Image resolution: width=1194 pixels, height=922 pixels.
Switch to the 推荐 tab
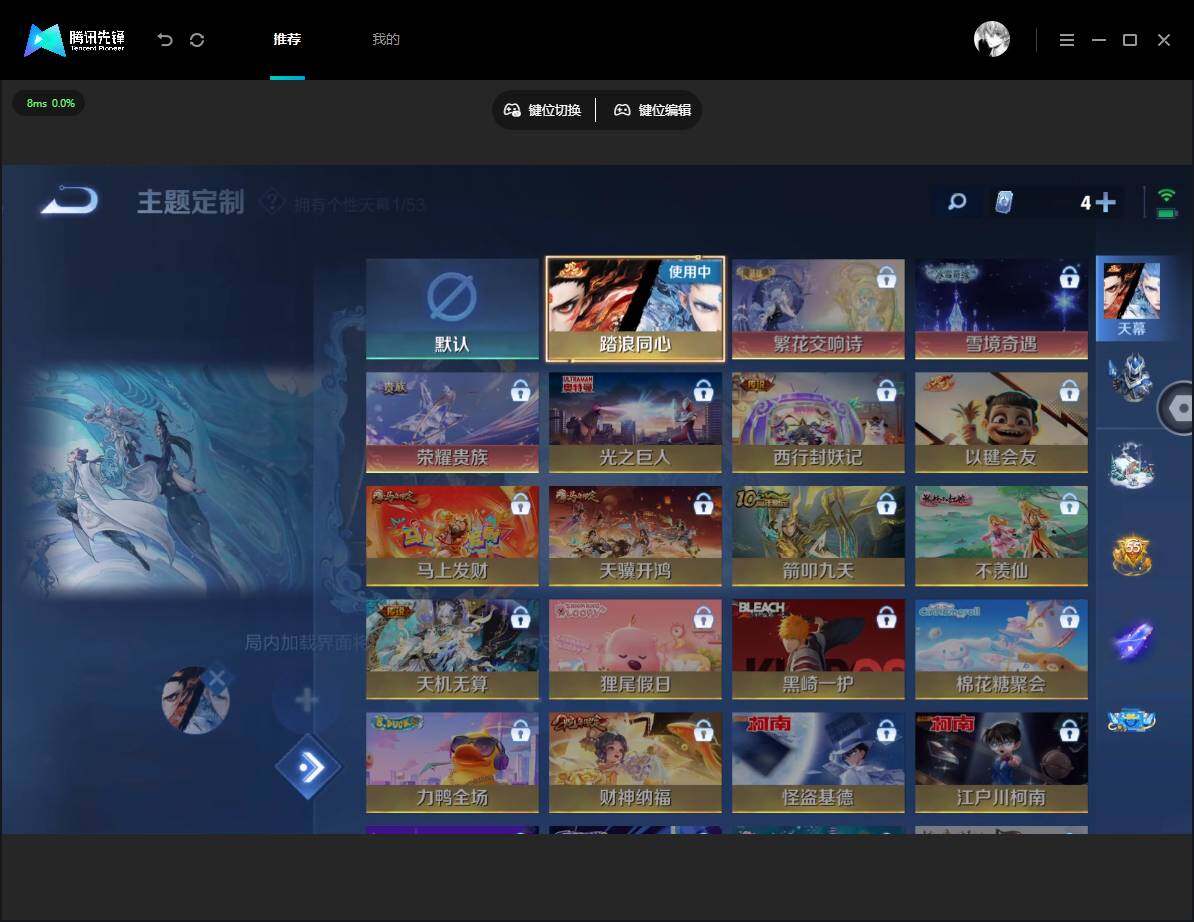(x=287, y=39)
